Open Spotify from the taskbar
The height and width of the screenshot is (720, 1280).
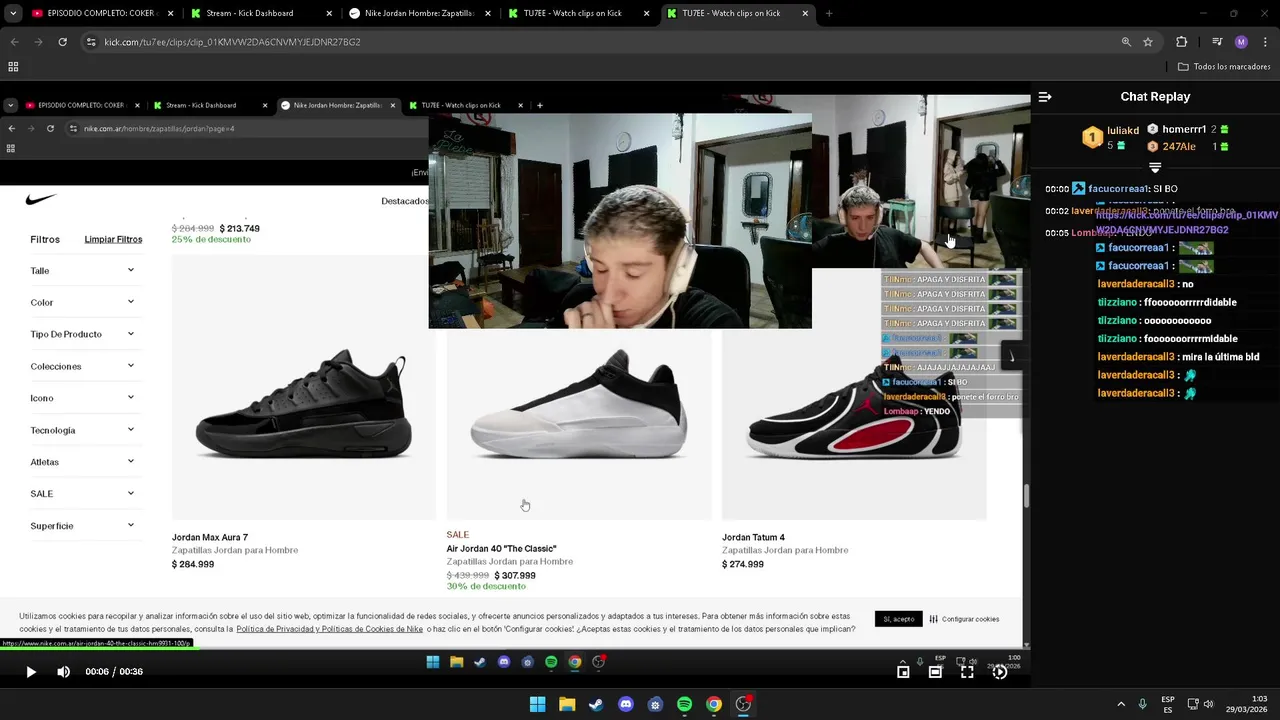[684, 704]
